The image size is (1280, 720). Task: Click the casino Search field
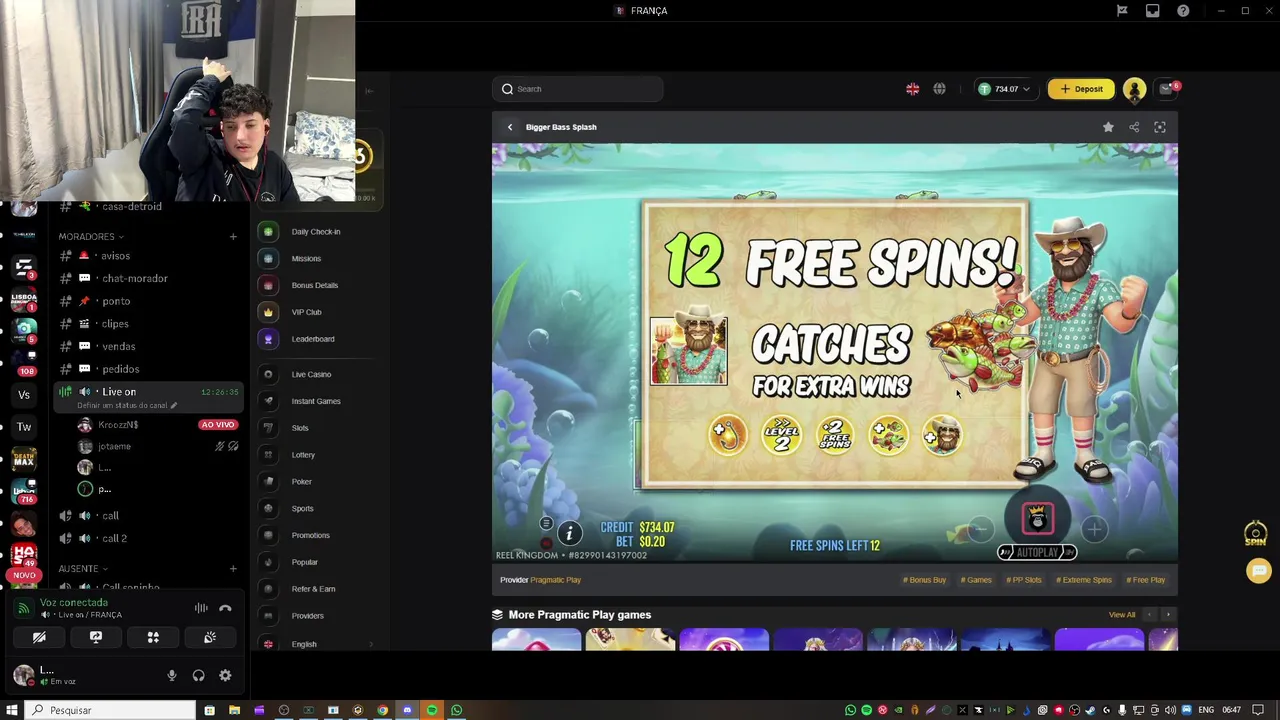pos(578,89)
